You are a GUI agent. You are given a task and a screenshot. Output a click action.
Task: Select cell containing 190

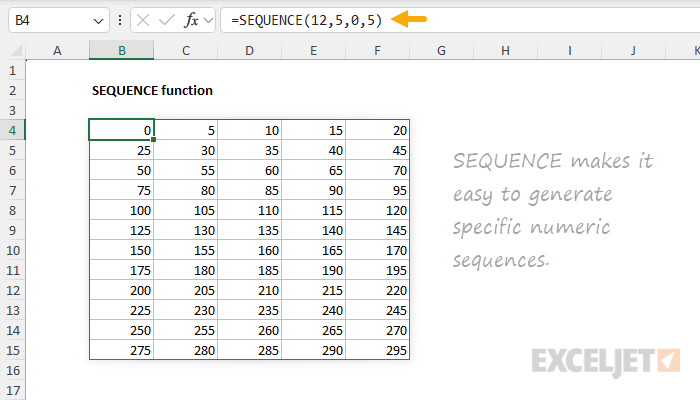pos(313,270)
